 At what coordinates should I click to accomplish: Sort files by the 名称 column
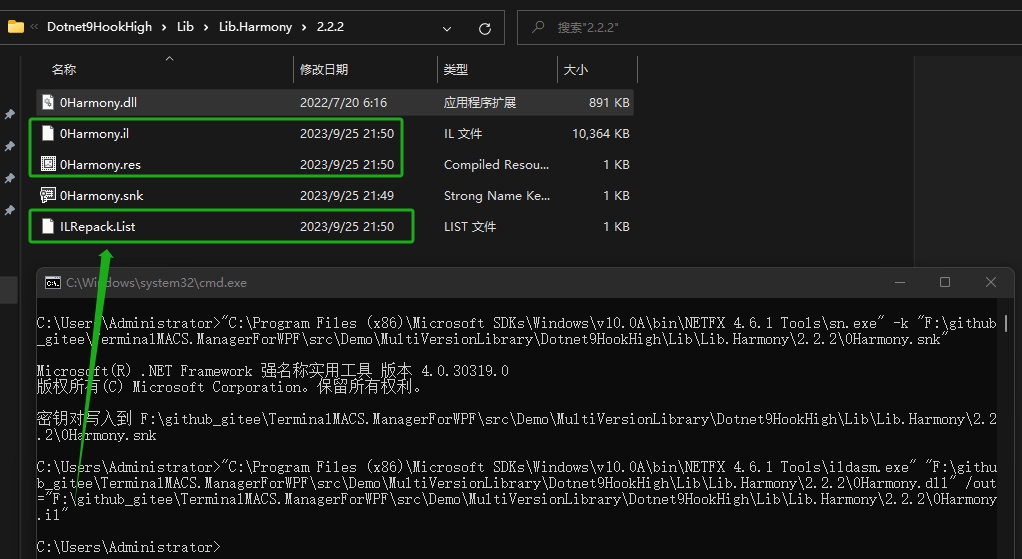[64, 69]
